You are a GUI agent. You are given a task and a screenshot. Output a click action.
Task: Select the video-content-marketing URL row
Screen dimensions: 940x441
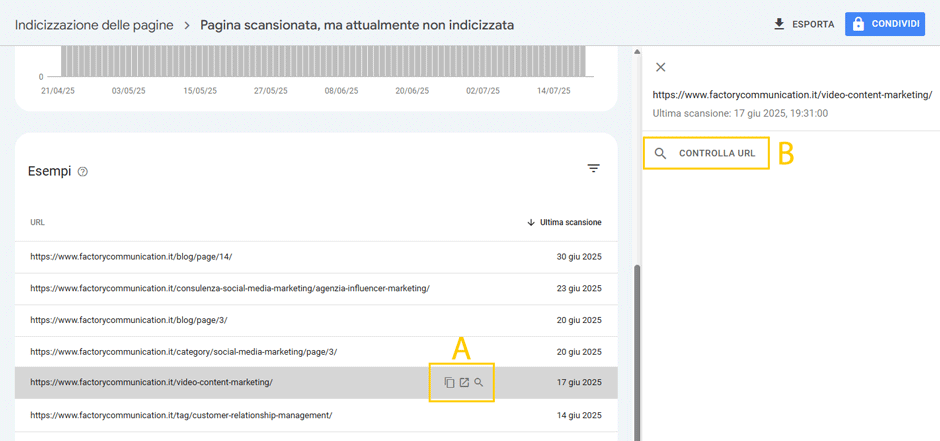tap(316, 383)
